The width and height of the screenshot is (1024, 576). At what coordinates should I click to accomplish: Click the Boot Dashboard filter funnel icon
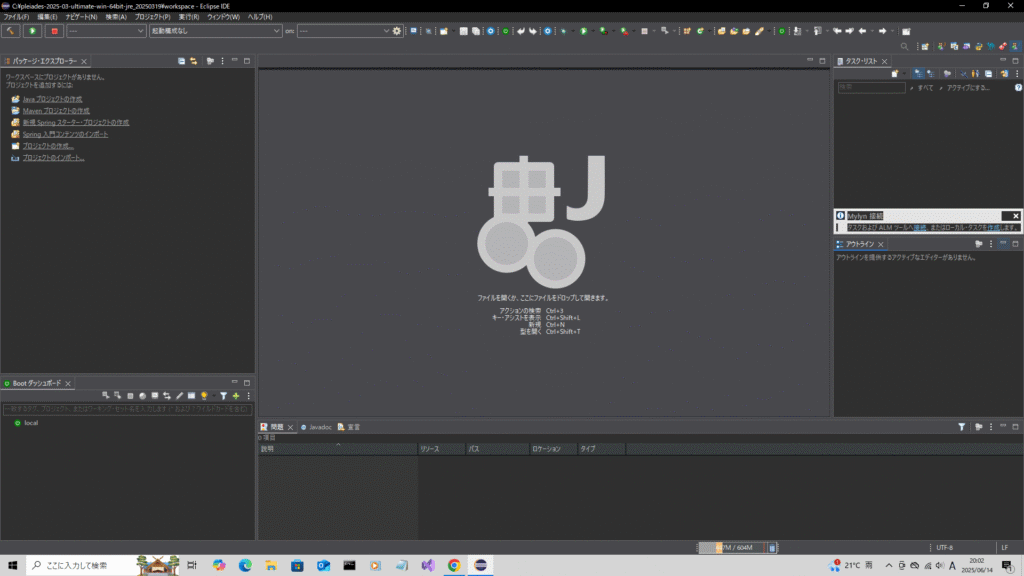(223, 396)
